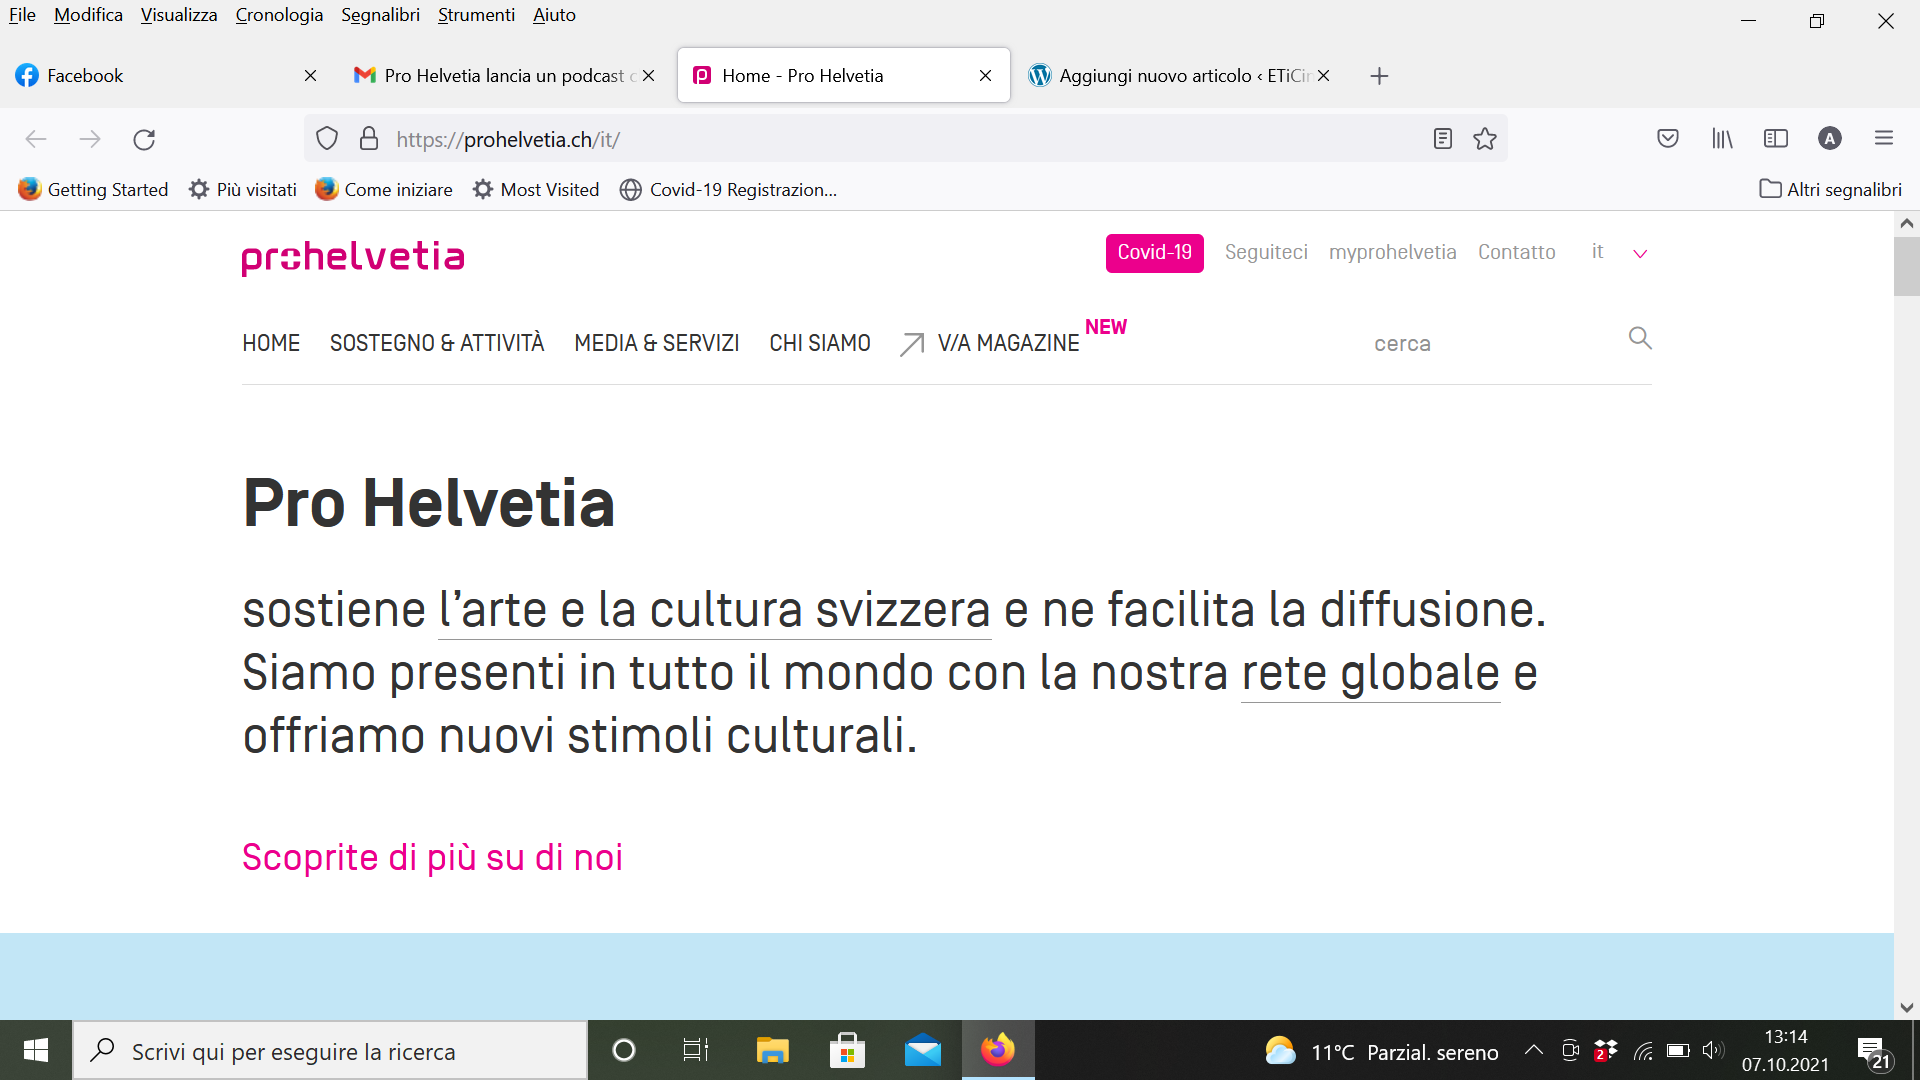
Task: Expand the language selector chevron
Action: click(1640, 254)
